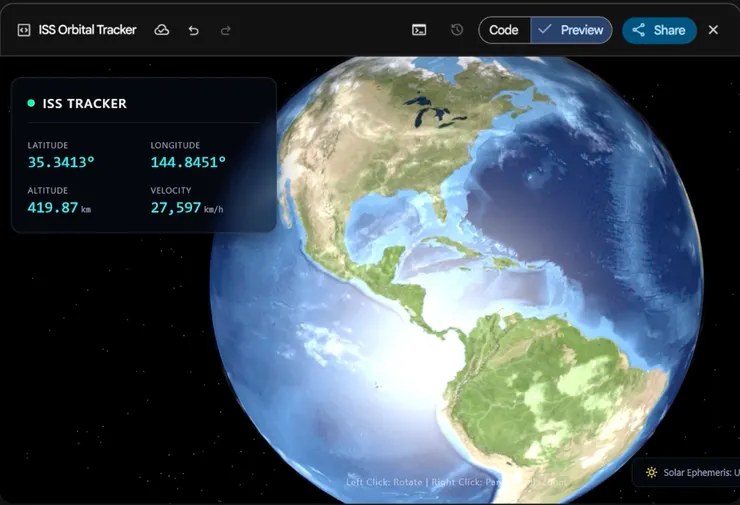
Task: Expand the Solar Ephemeris panel
Action: 687,472
